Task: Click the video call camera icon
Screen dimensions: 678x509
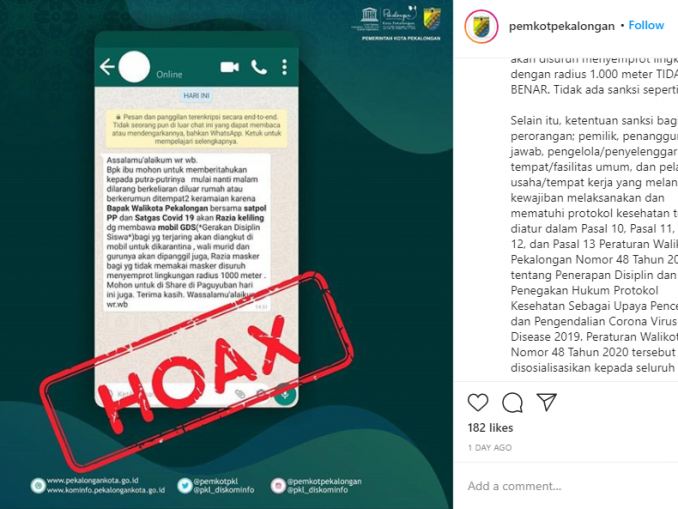Action: tap(230, 67)
